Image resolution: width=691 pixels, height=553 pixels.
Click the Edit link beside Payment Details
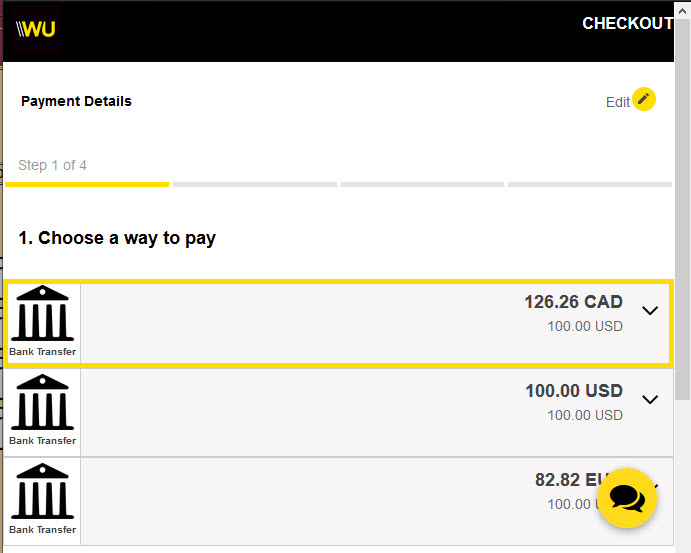(617, 102)
